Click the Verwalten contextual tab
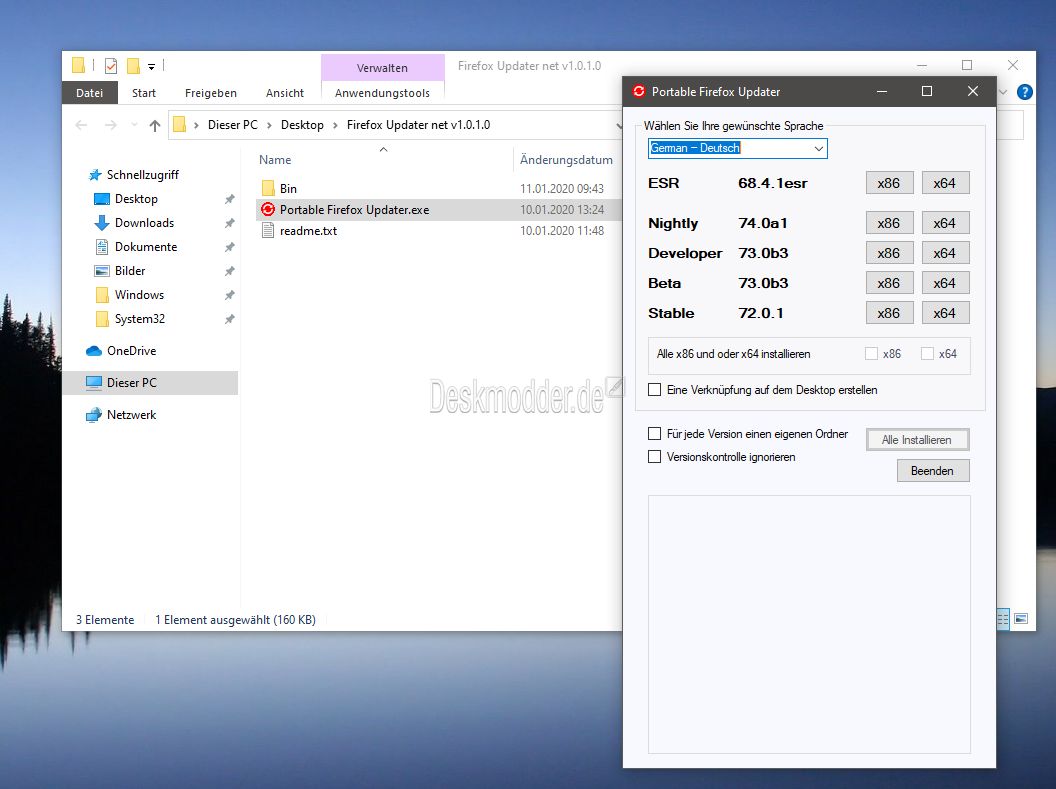 tap(383, 68)
